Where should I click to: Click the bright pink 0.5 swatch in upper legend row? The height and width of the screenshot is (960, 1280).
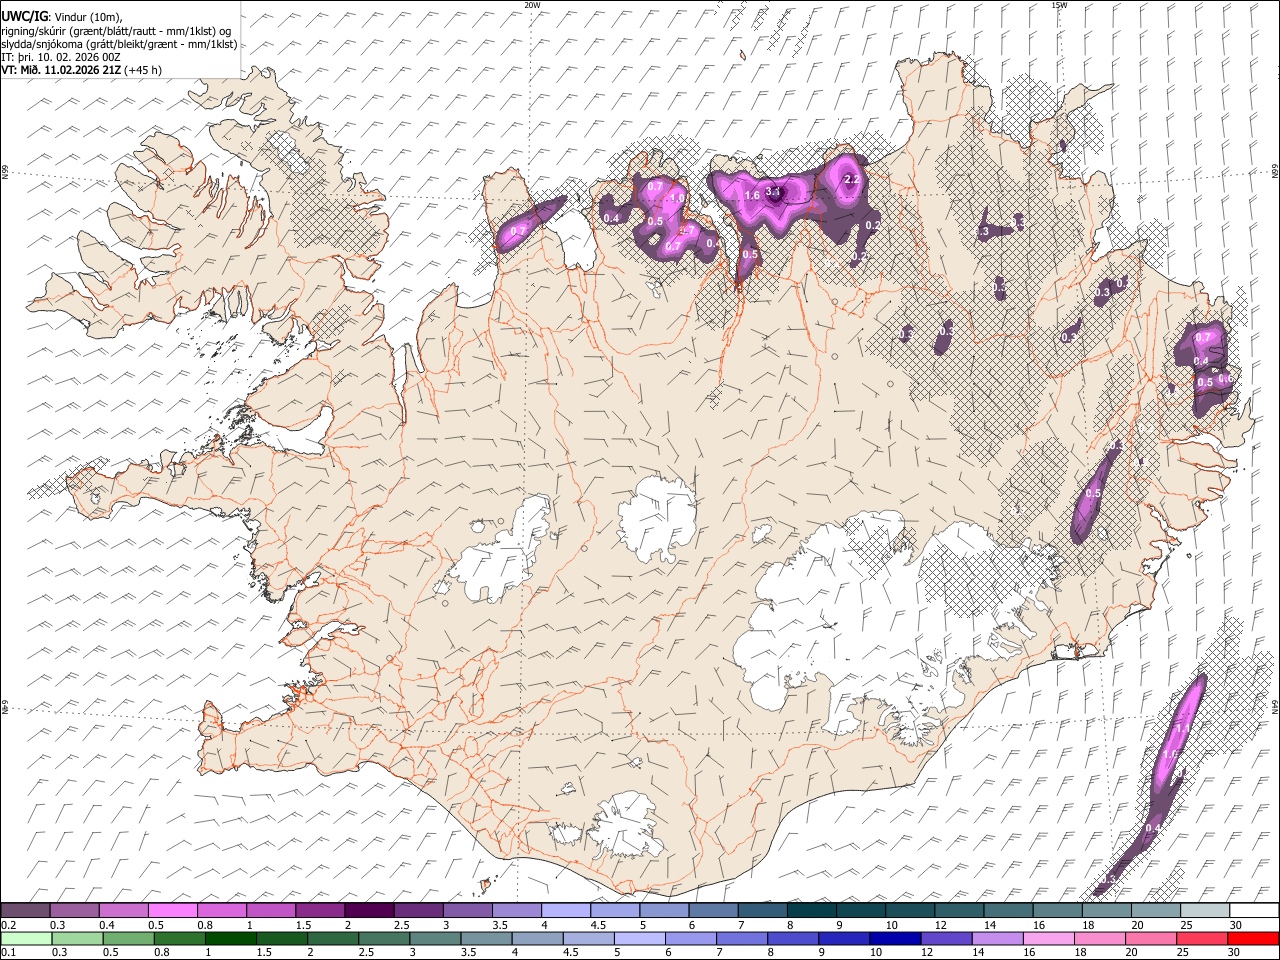click(x=172, y=911)
